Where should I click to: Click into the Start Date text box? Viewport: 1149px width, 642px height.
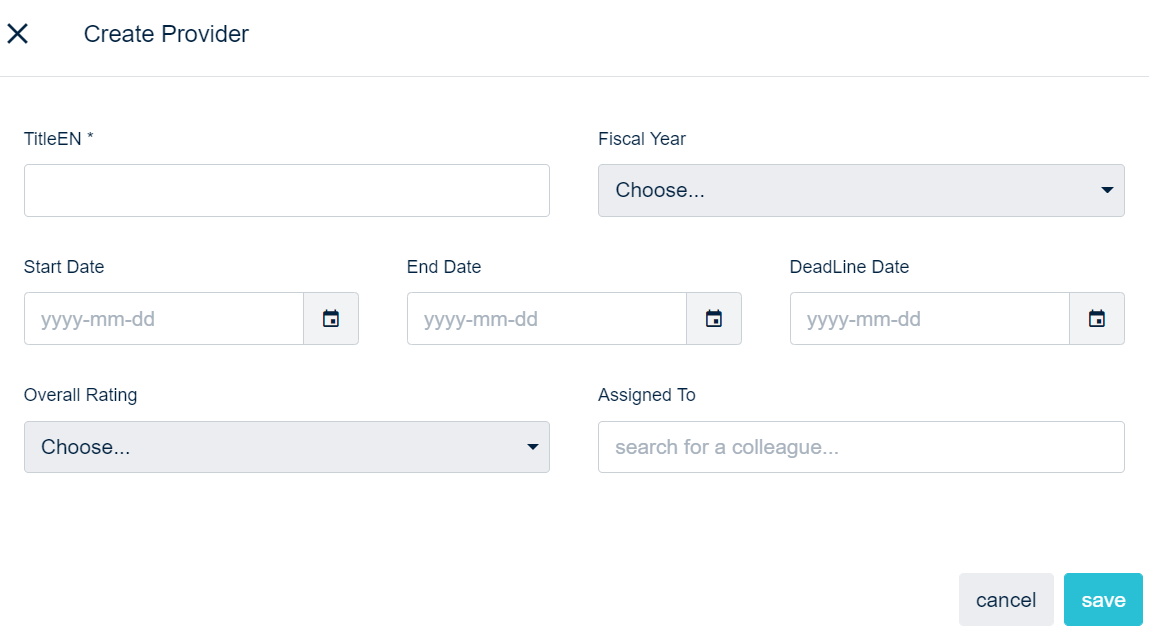(164, 319)
